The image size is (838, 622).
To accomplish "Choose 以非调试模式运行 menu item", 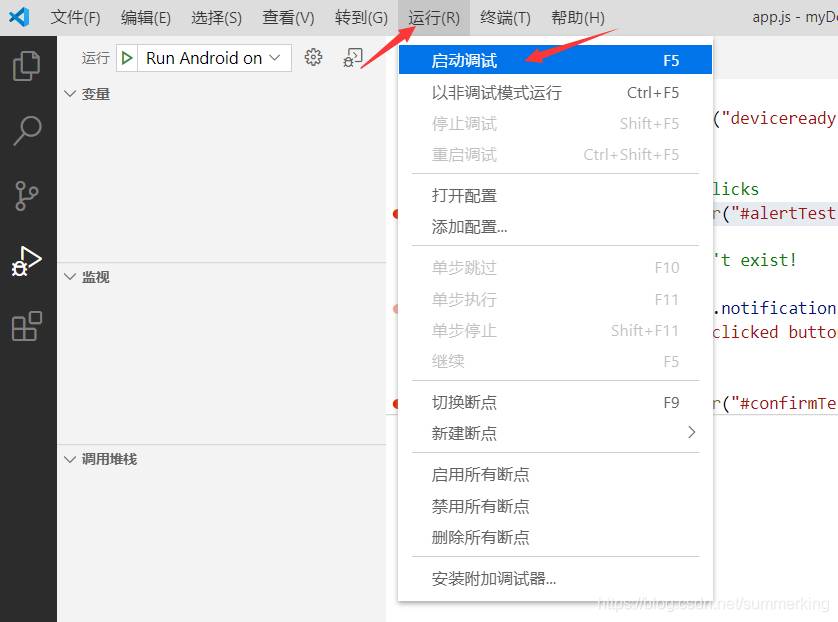I will click(x=555, y=92).
